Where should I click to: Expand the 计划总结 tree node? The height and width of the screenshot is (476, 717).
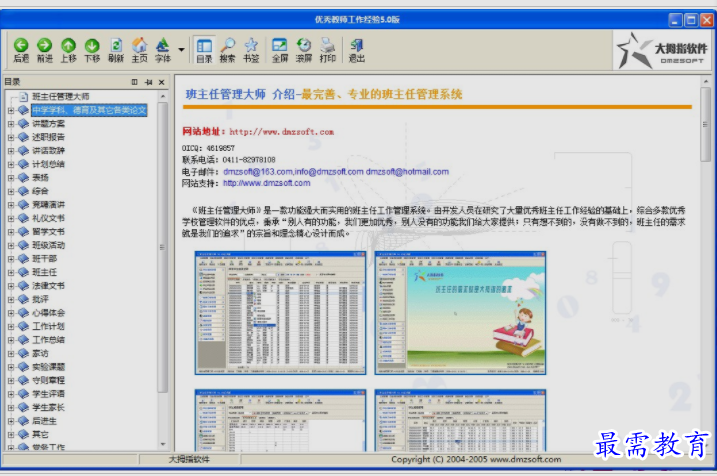[x=11, y=164]
